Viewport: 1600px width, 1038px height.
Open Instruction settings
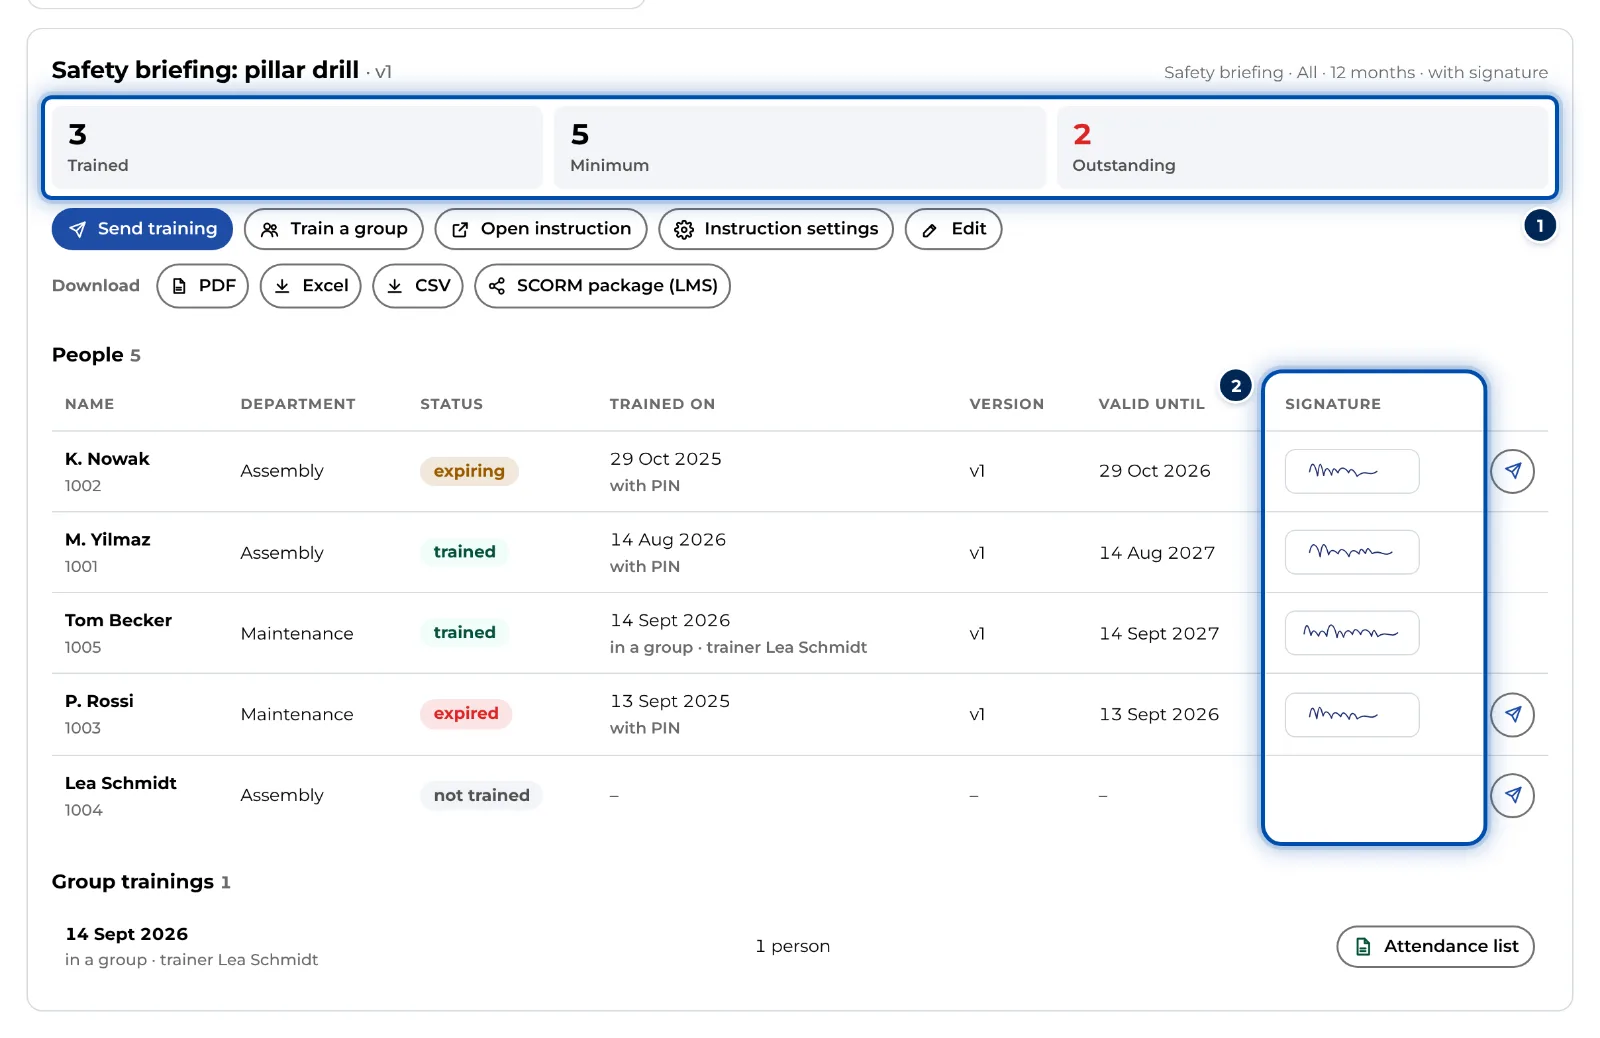776,229
